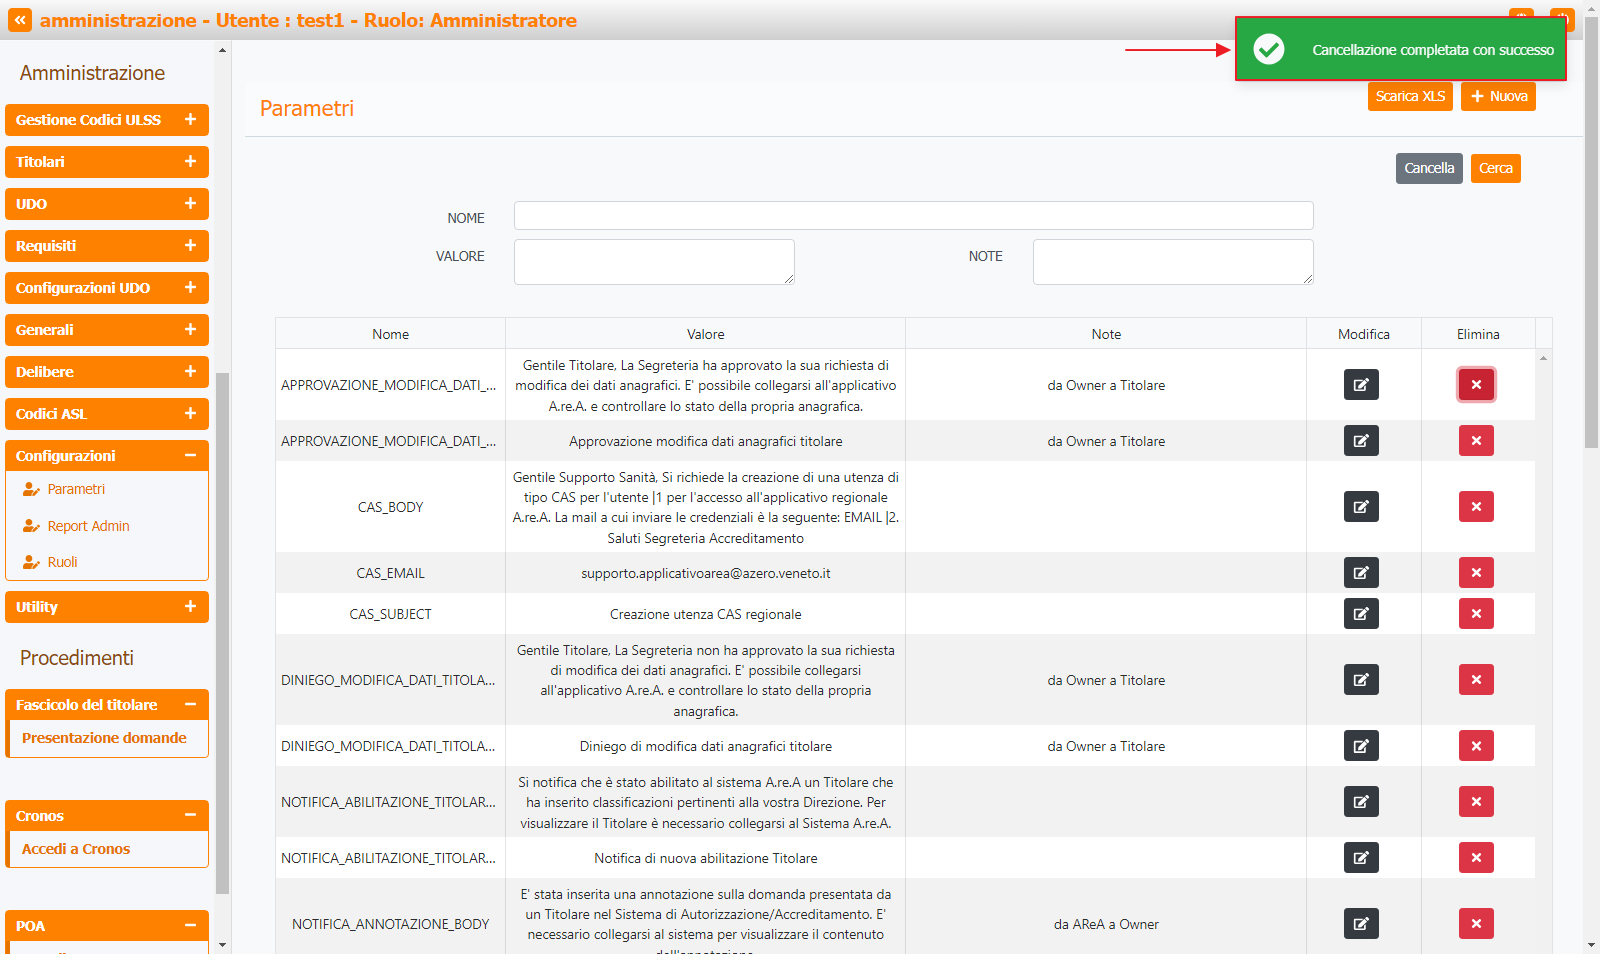The image size is (1600, 954).
Task: Click the sidebar vertical scrollbar
Action: 222,630
